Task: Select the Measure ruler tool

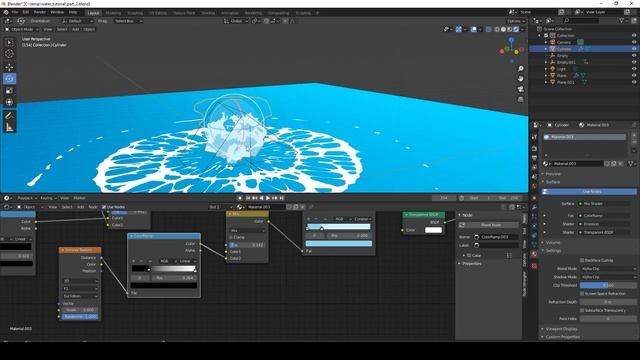Action: pyautogui.click(x=9, y=127)
